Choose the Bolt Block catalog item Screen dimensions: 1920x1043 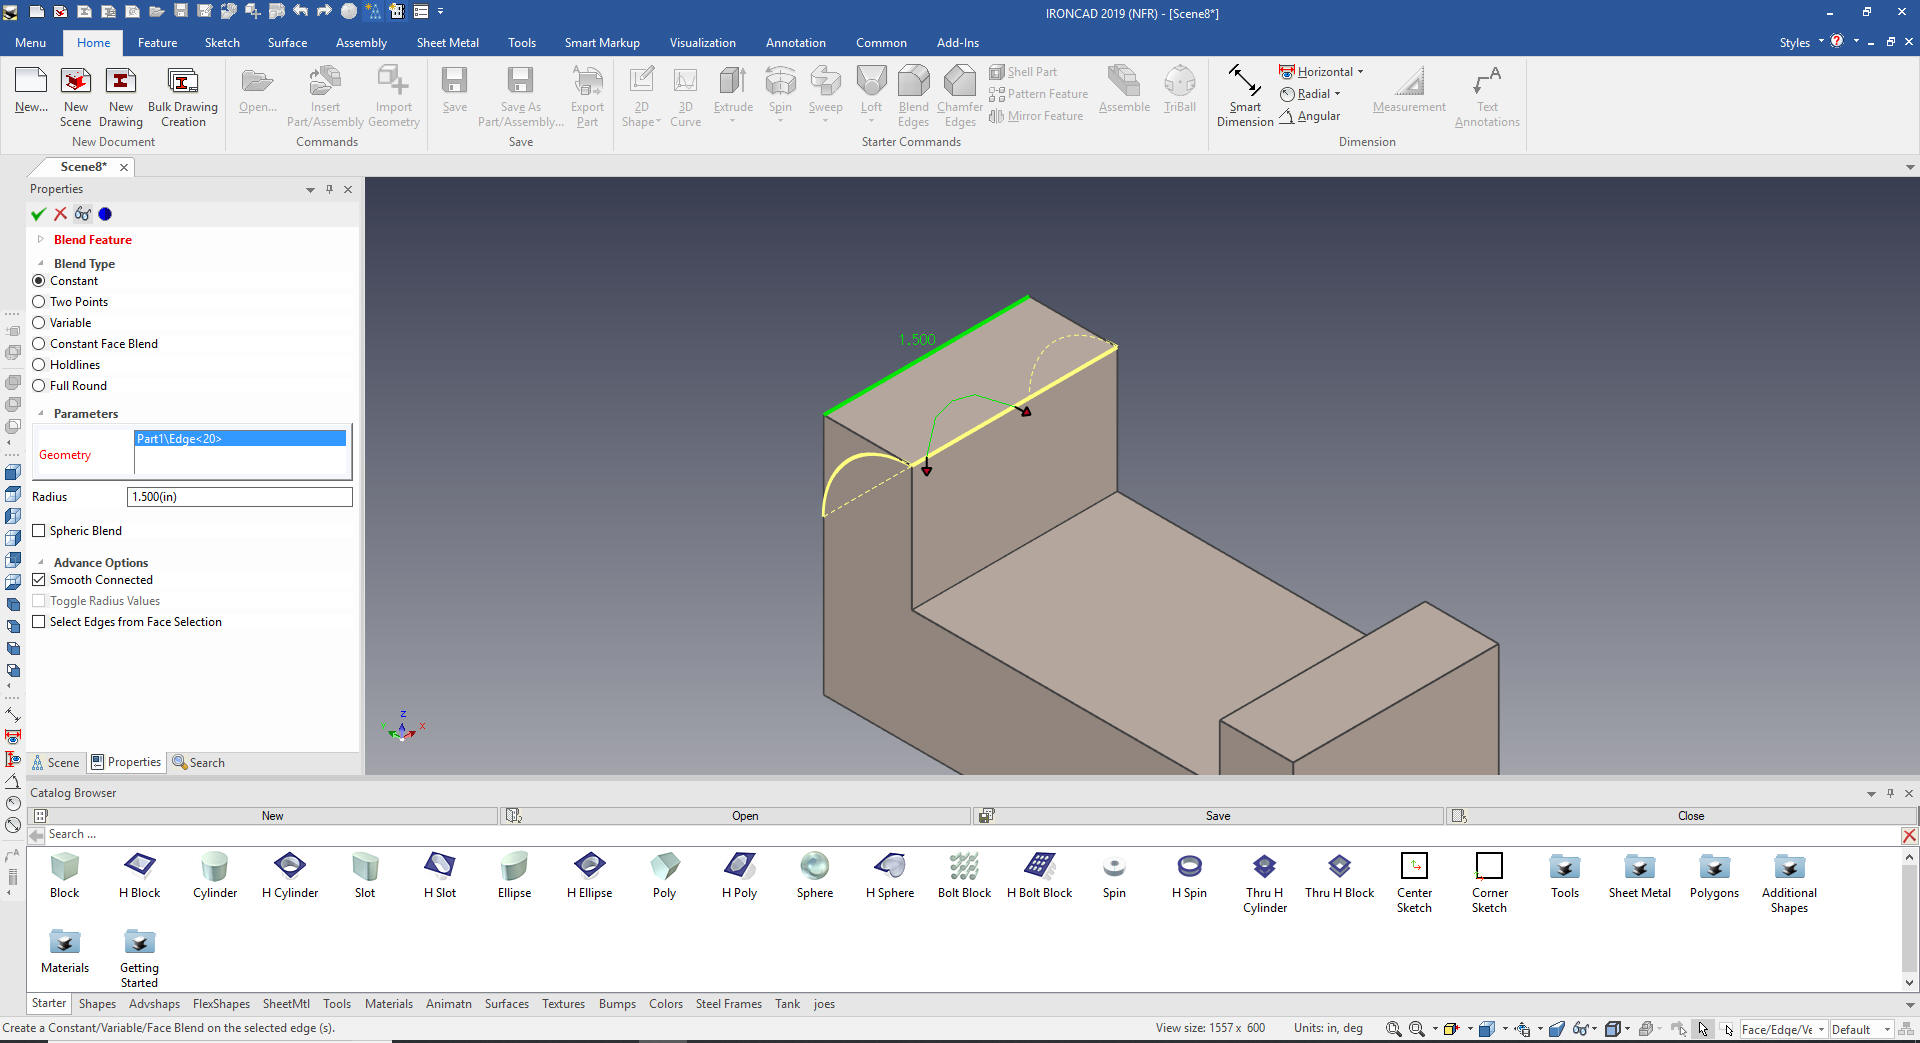click(x=964, y=866)
